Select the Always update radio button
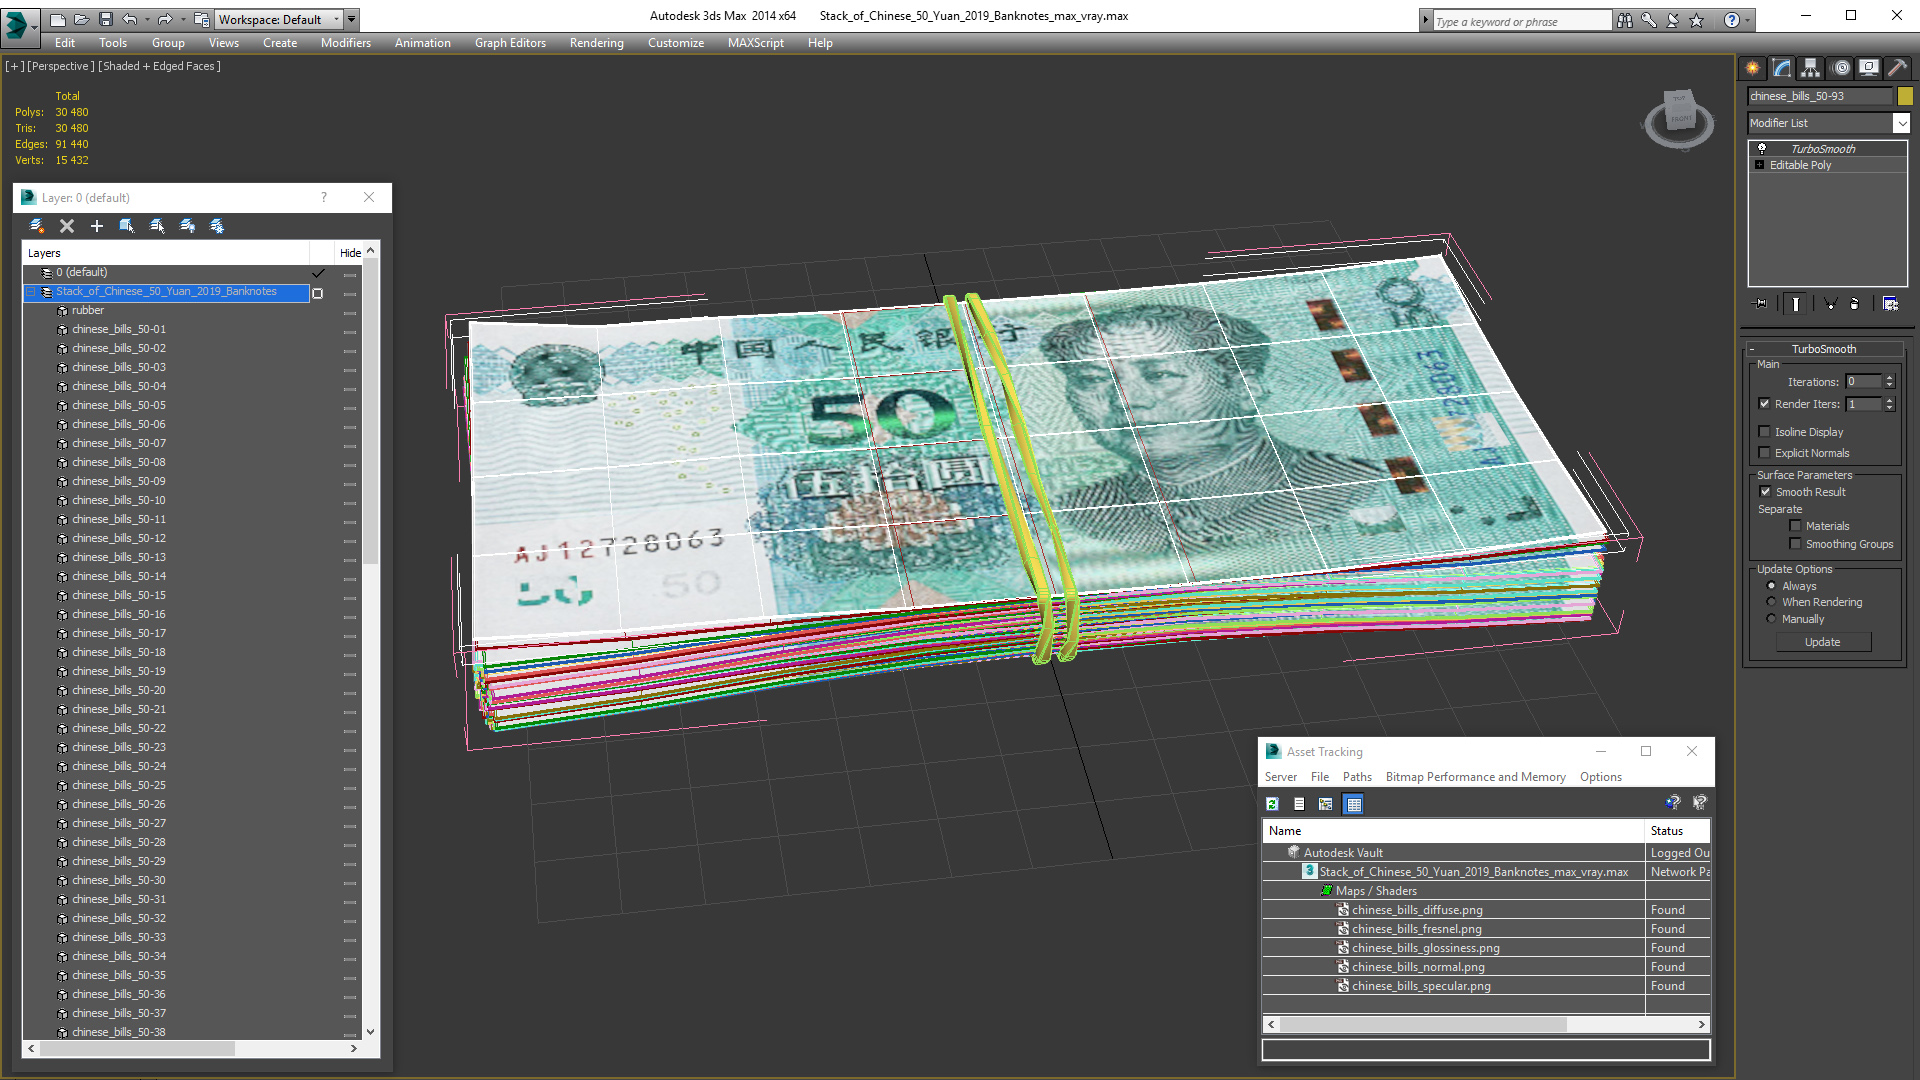The width and height of the screenshot is (1920, 1080). pos(1772,586)
